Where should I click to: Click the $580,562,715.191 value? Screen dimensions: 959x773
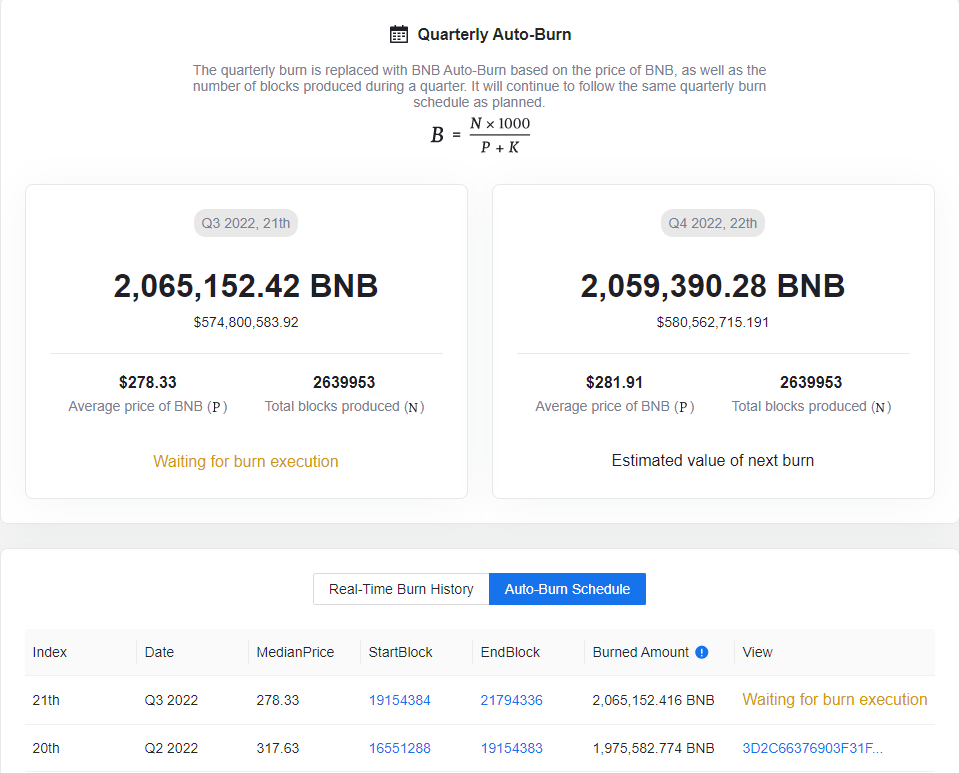tap(713, 322)
